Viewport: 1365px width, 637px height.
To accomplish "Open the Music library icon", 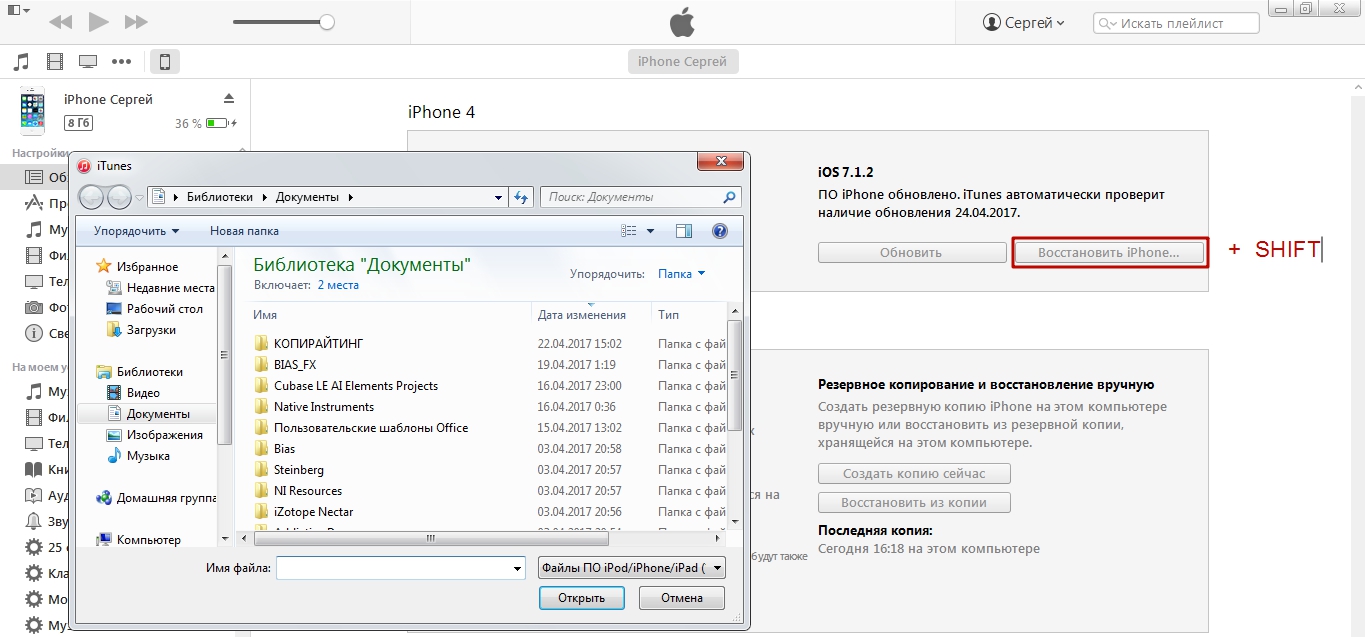I will pos(21,62).
